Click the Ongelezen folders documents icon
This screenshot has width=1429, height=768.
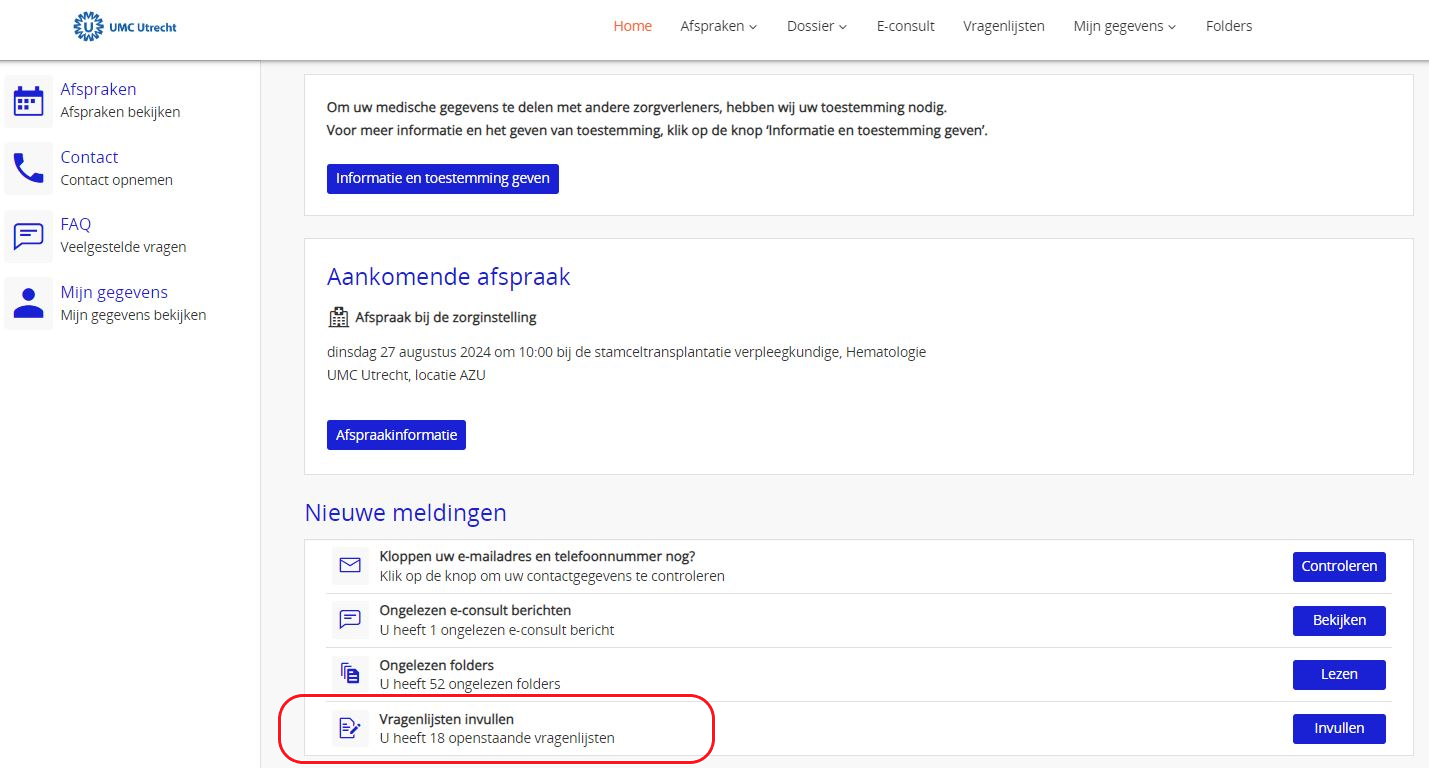tap(350, 674)
